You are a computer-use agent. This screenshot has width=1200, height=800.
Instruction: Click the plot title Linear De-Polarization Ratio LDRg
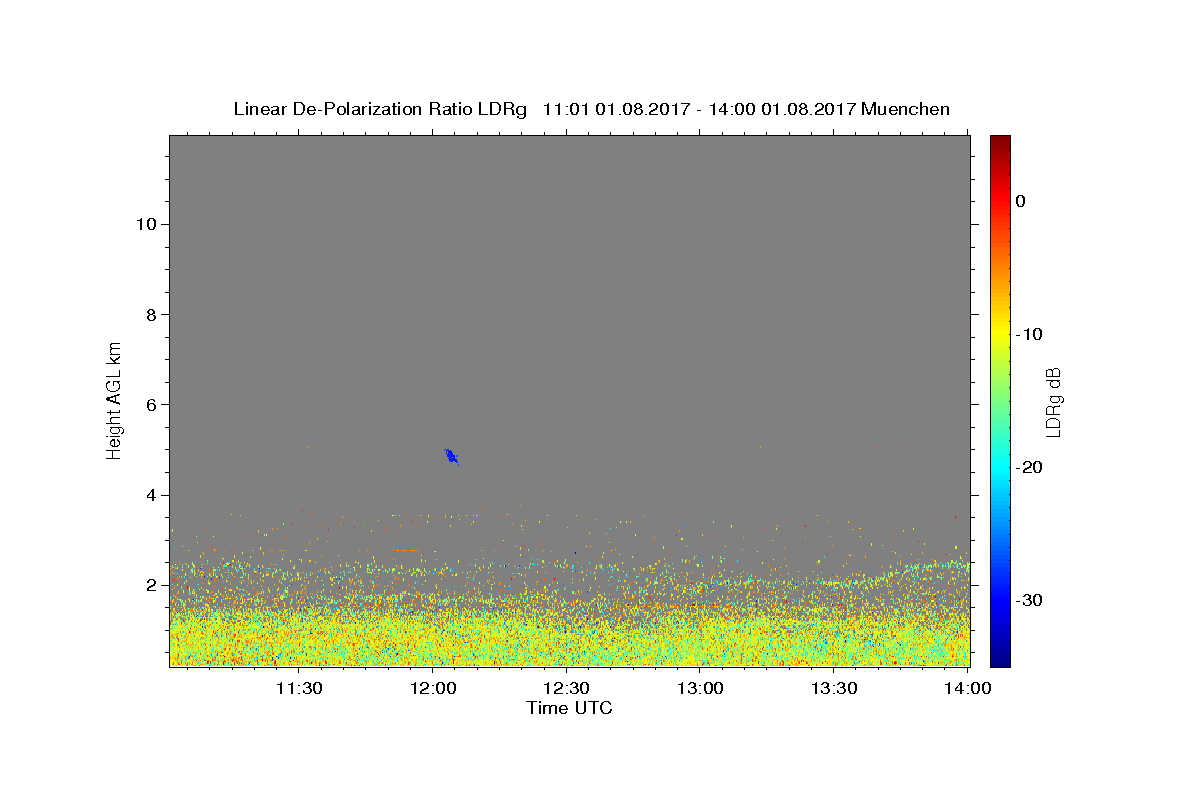(380, 109)
